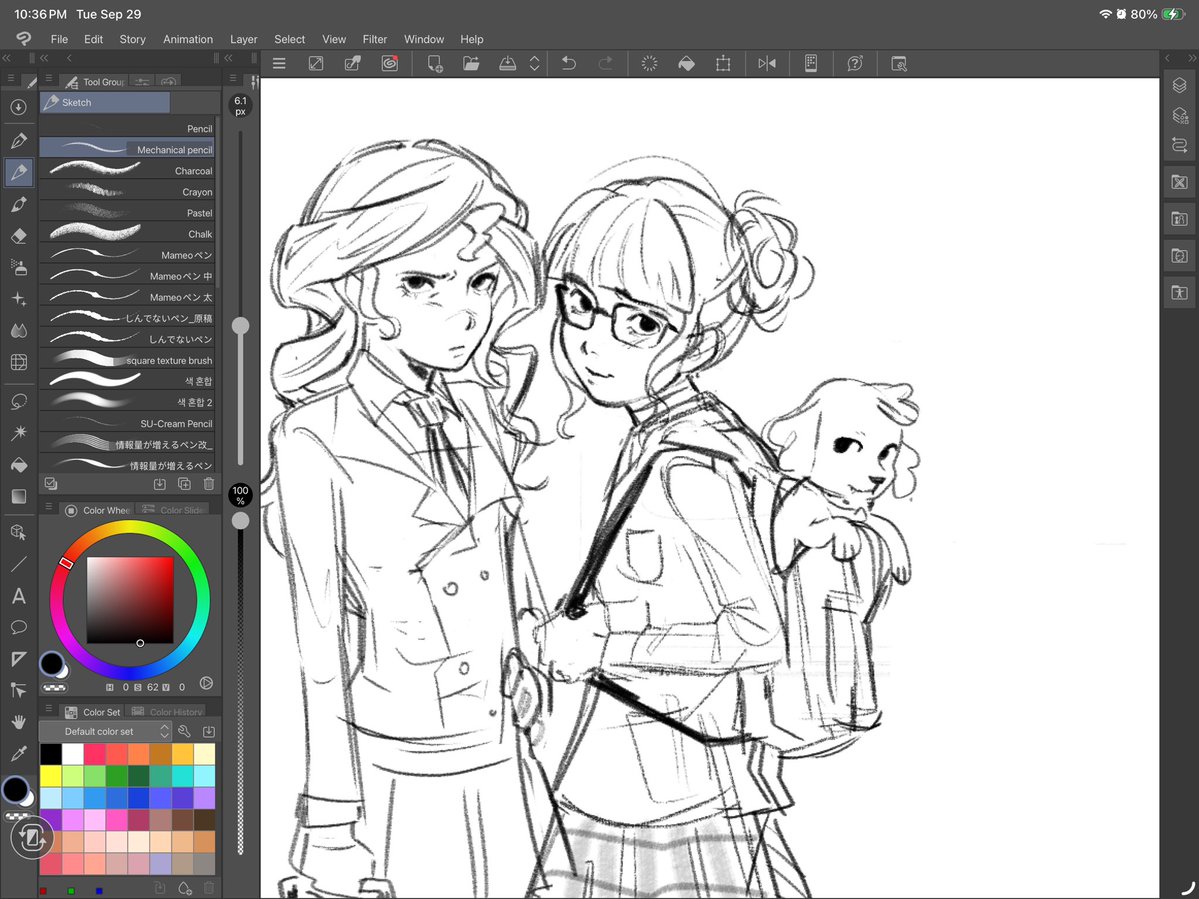The width and height of the screenshot is (1199, 899).
Task: Select the Hand move tool
Action: [x=19, y=722]
